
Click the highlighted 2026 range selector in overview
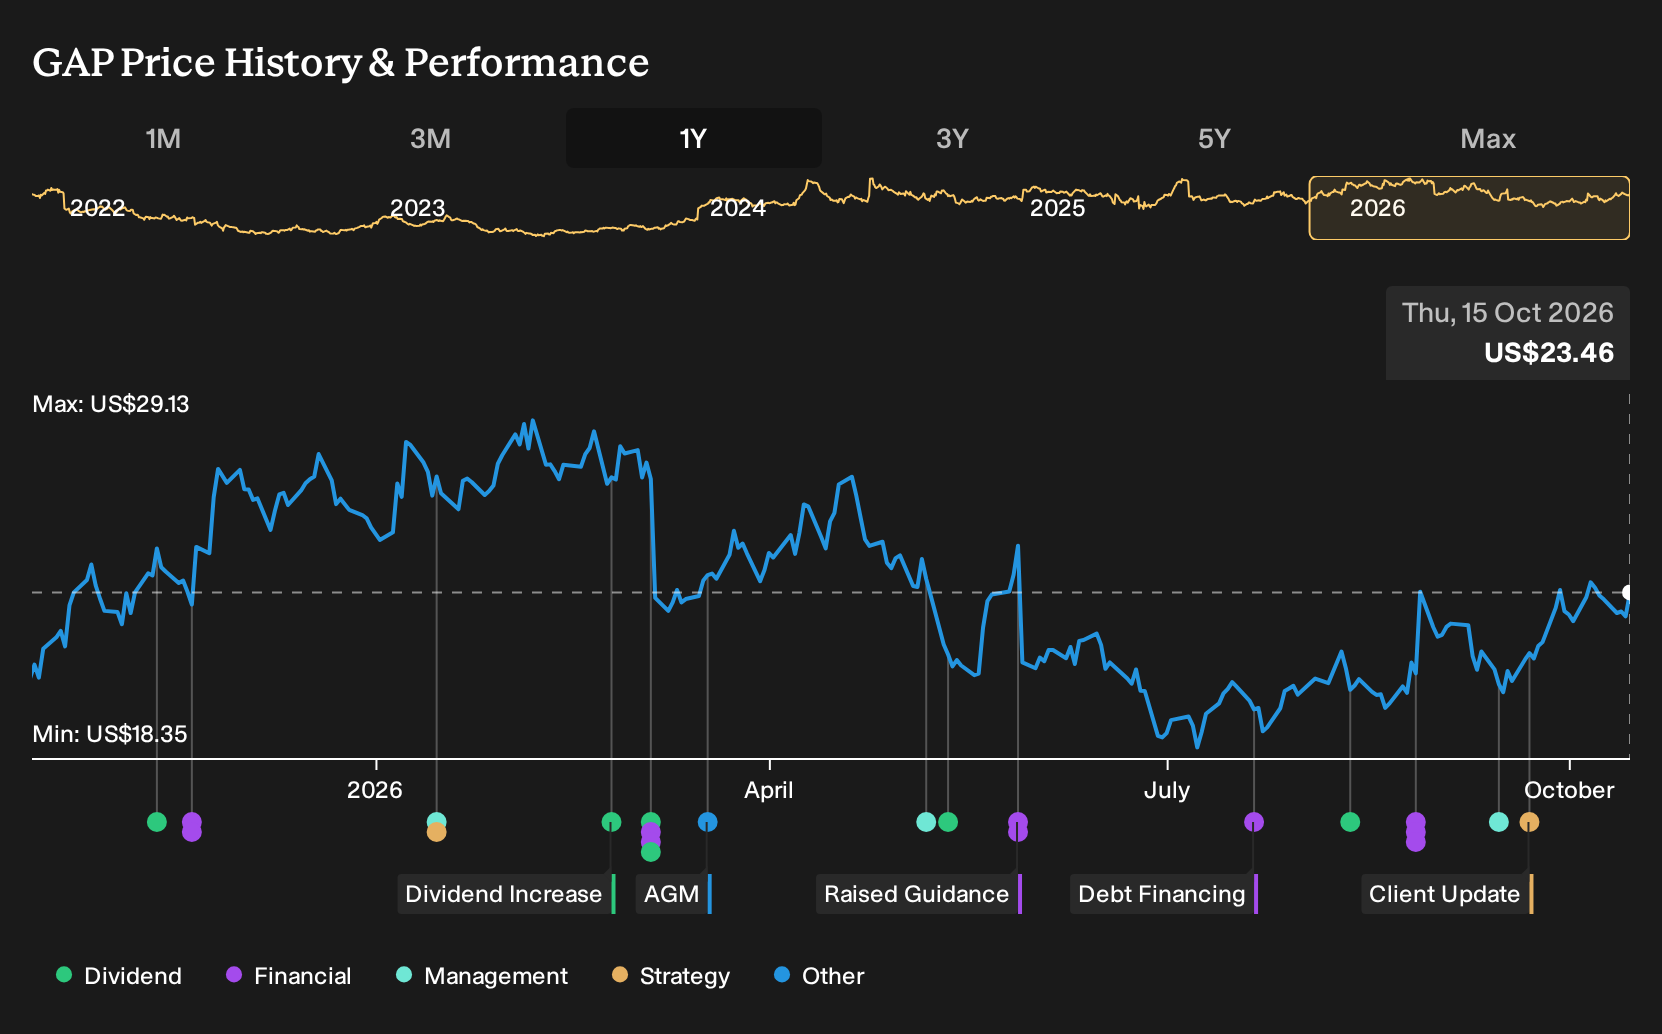(1469, 208)
